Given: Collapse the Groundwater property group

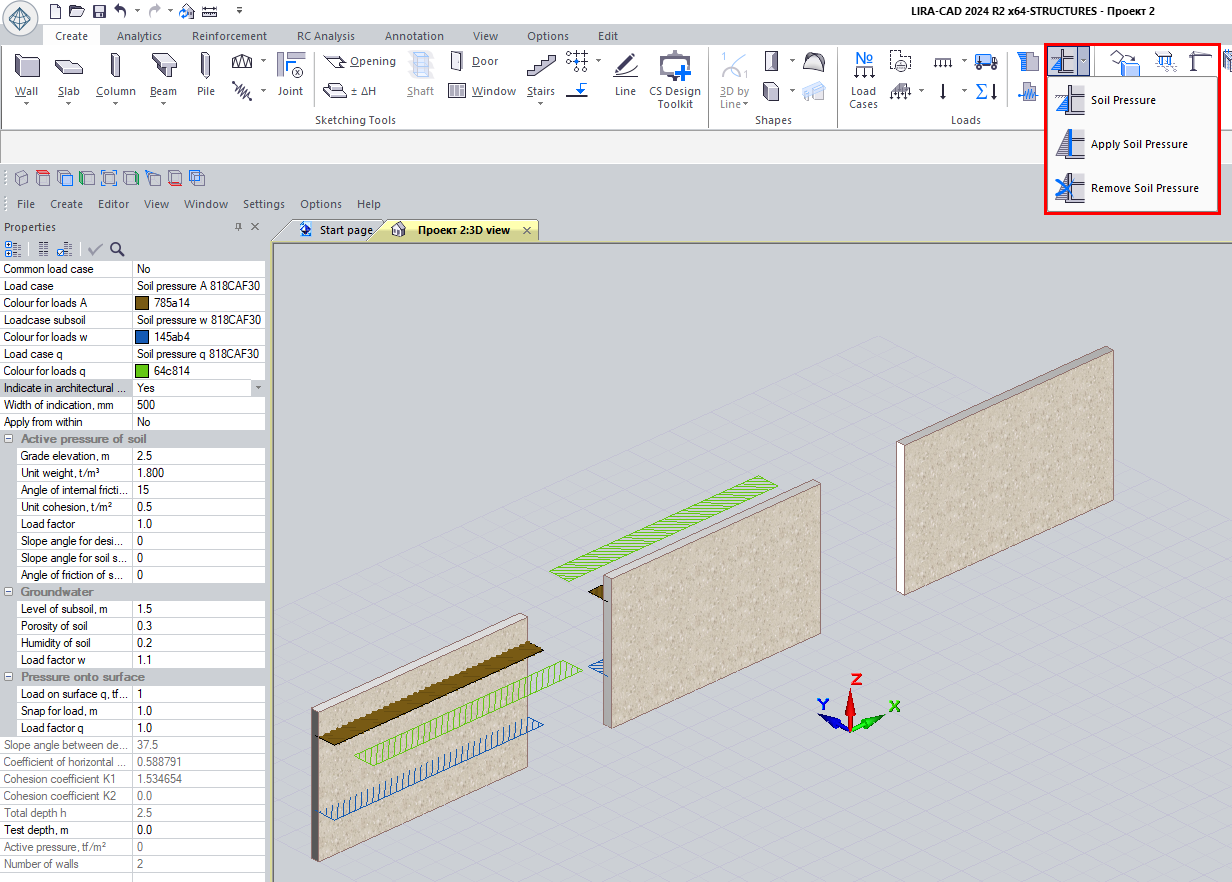Looking at the screenshot, I should click(x=9, y=592).
